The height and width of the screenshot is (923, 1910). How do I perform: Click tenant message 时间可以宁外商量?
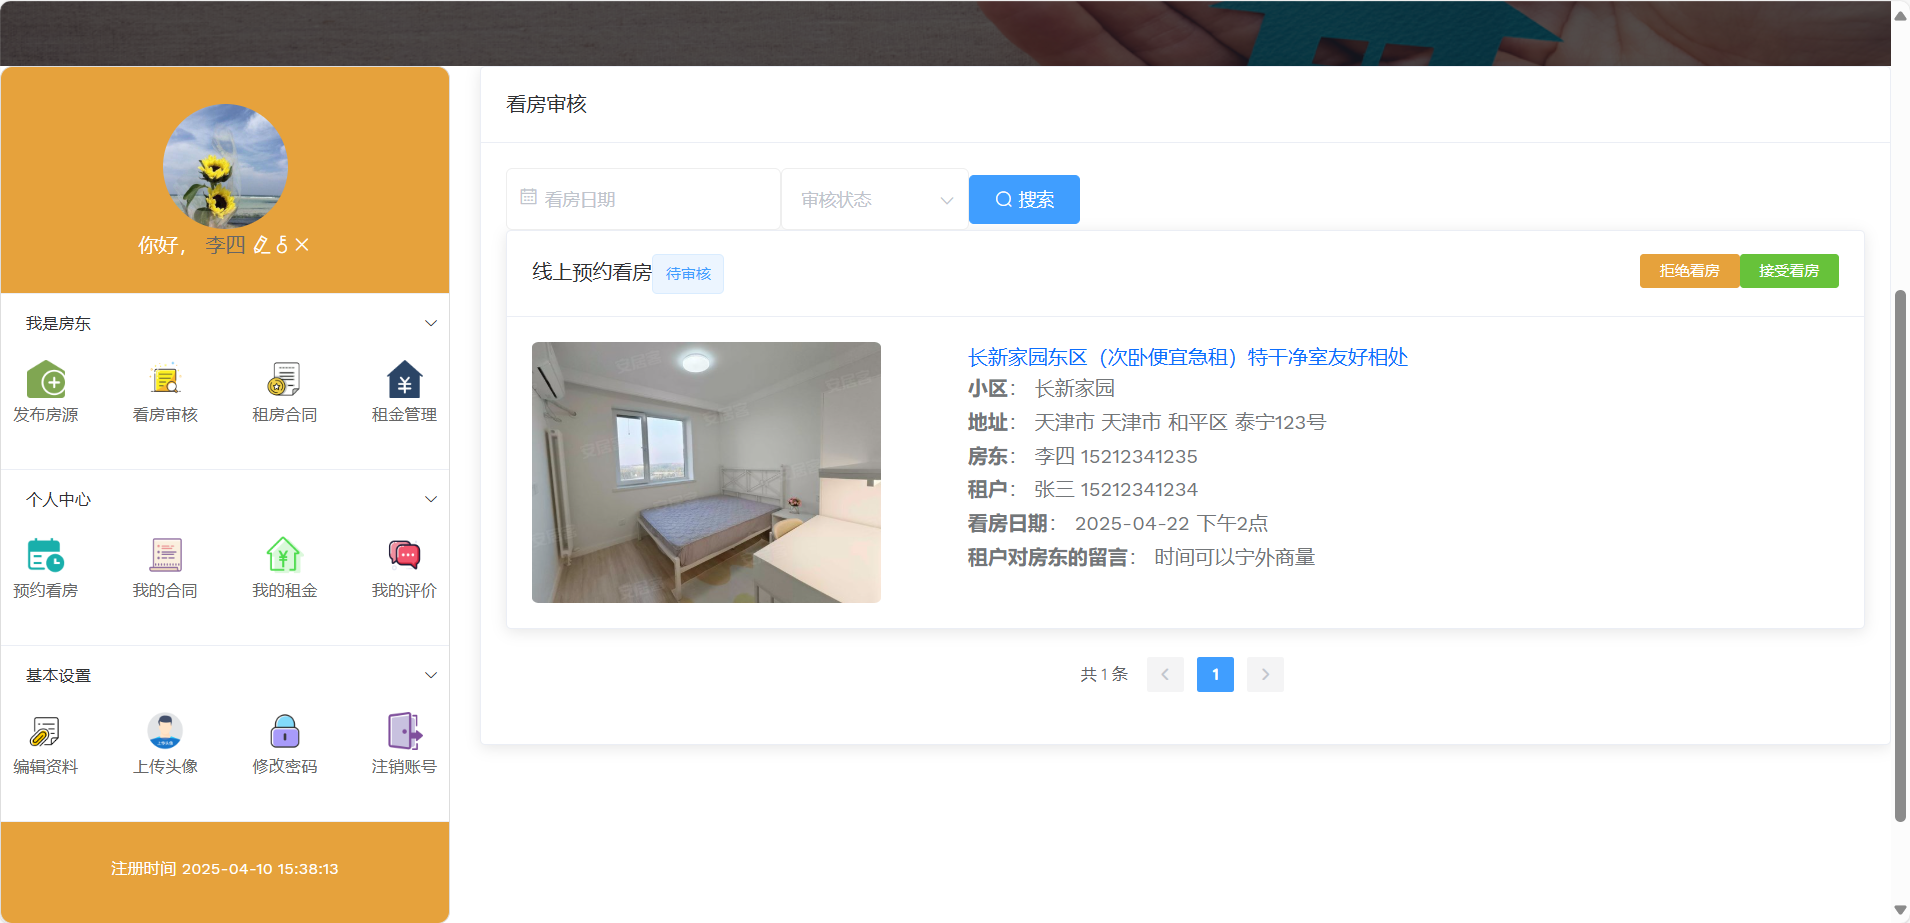click(1234, 557)
